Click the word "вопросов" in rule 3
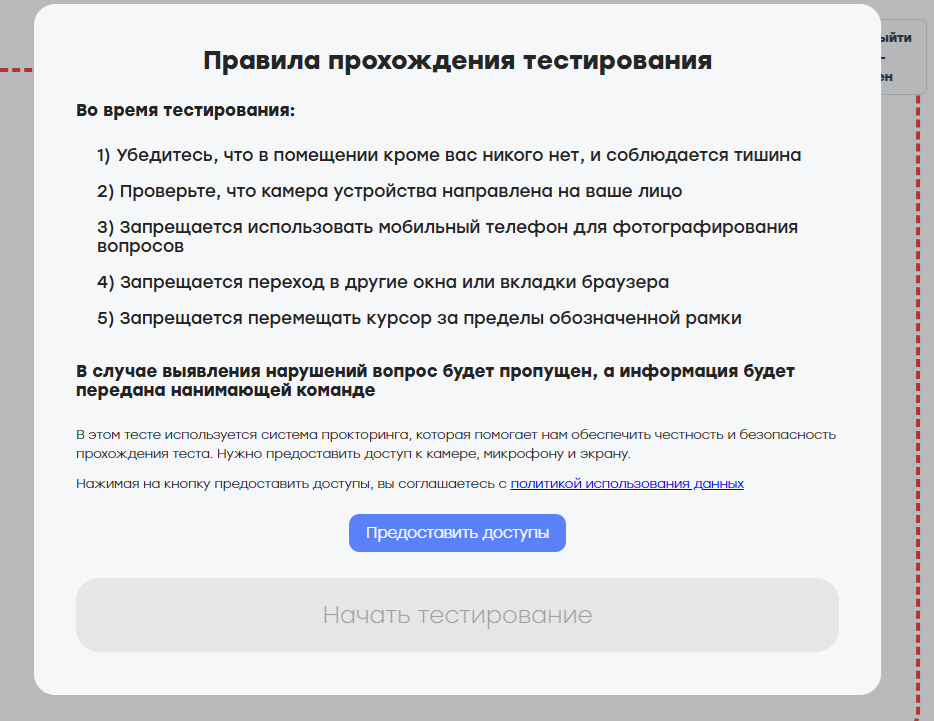934x721 pixels. pyautogui.click(x=141, y=246)
